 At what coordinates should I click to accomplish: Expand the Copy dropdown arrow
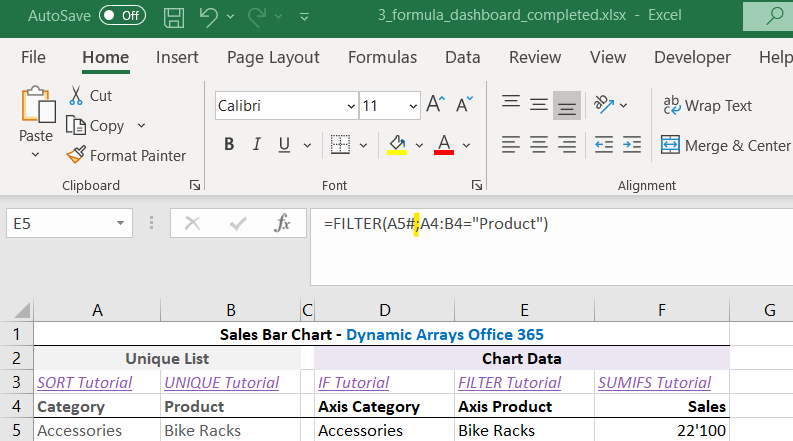click(x=142, y=125)
